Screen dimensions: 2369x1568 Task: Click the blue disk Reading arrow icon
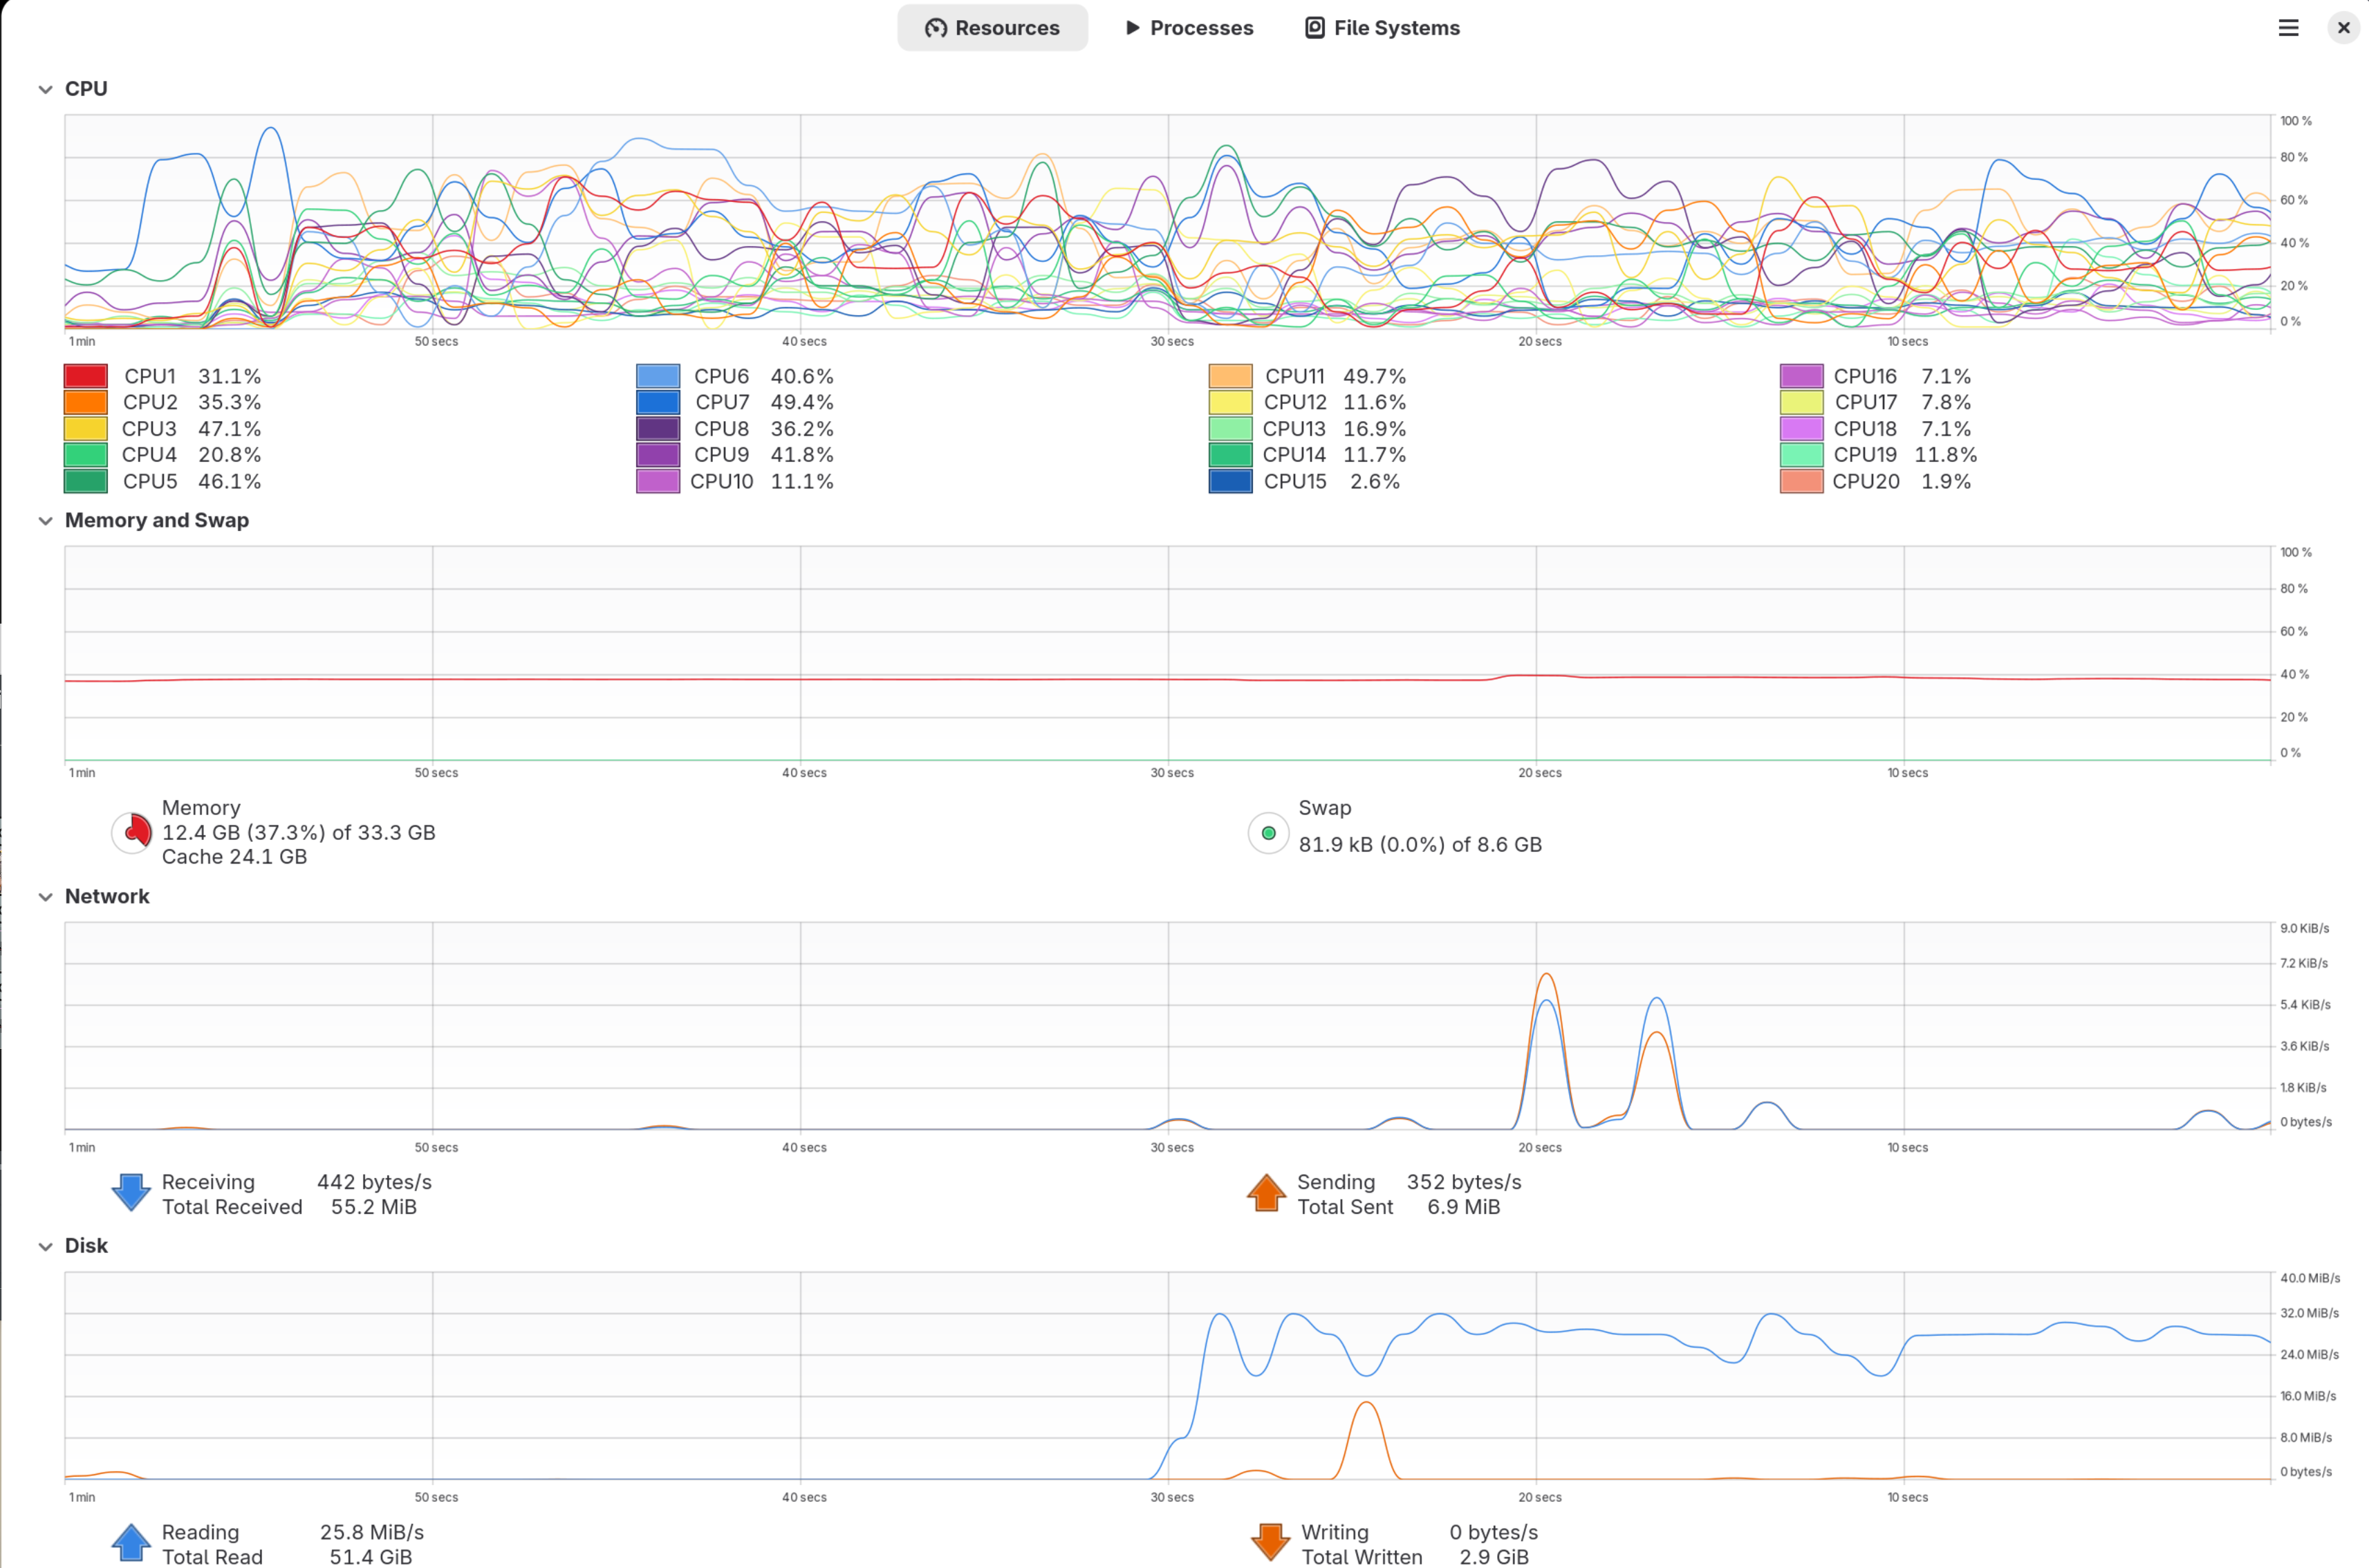(x=131, y=1543)
